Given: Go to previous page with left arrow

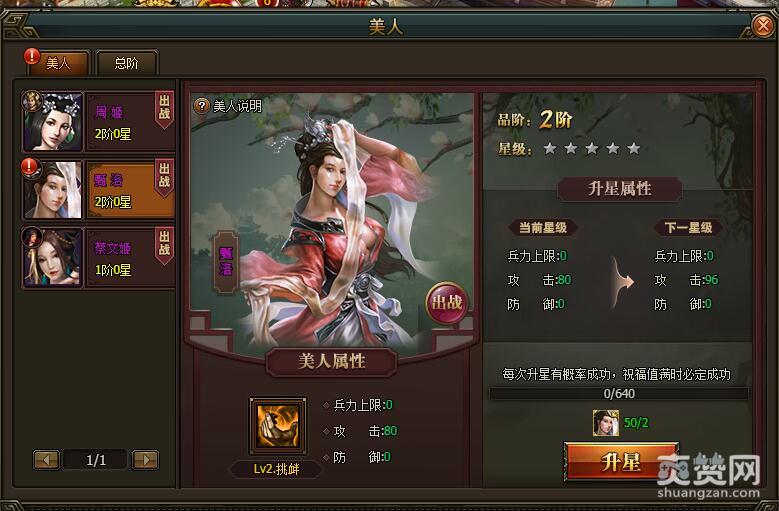Looking at the screenshot, I should coord(46,460).
